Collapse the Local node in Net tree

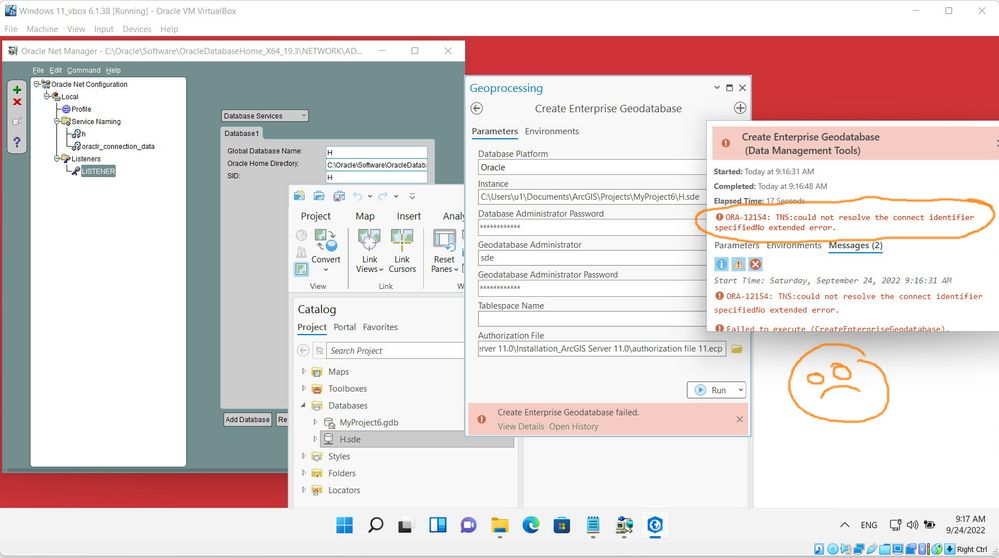point(47,96)
